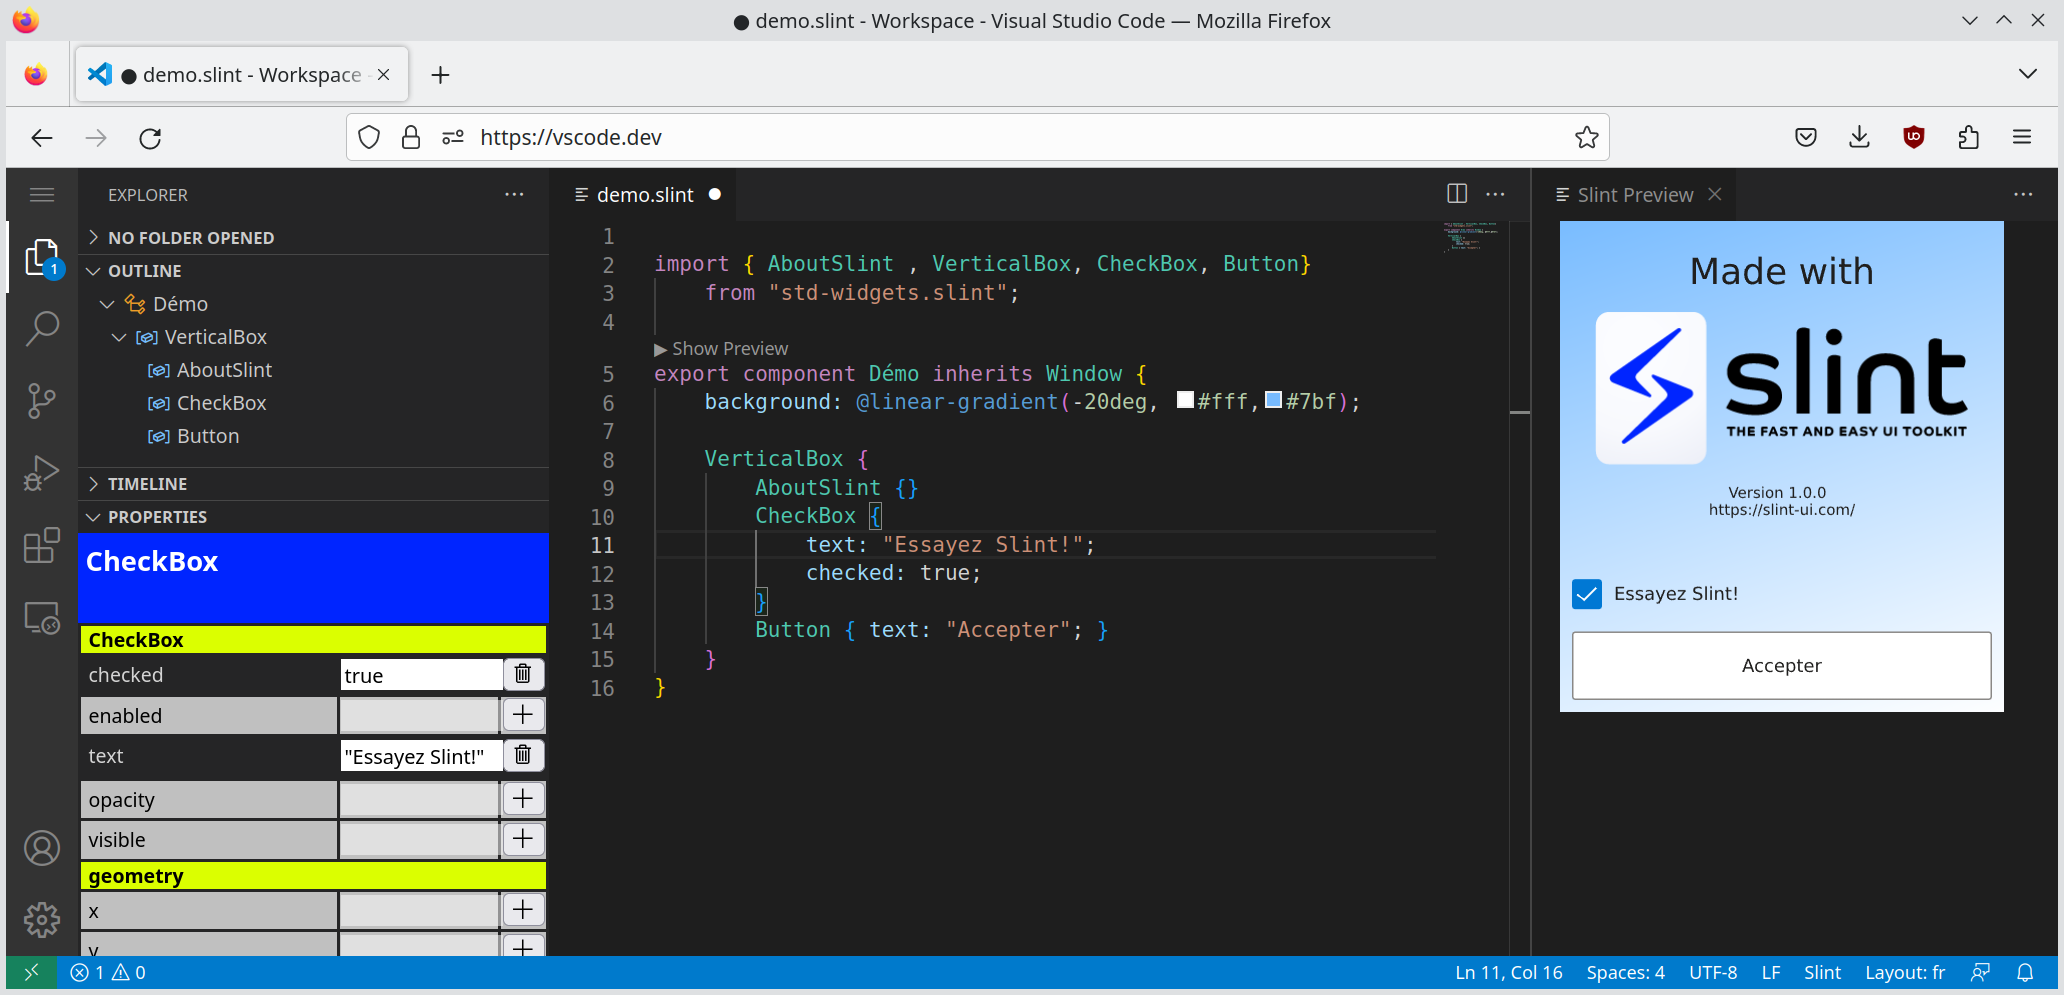Open the uBlock Origin extension icon

[1914, 137]
